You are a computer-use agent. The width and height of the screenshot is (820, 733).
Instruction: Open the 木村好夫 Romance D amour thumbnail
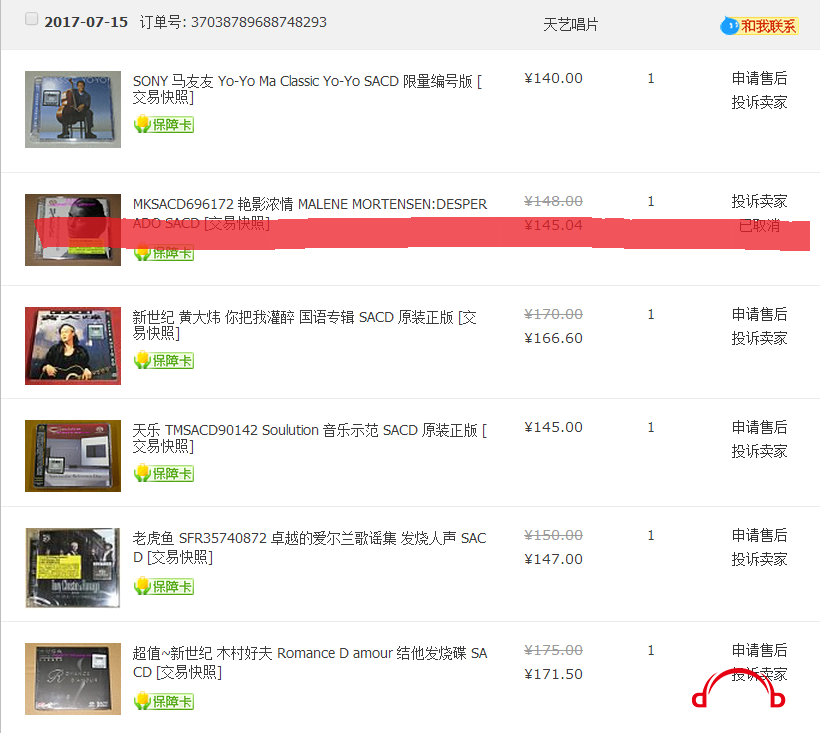click(73, 679)
